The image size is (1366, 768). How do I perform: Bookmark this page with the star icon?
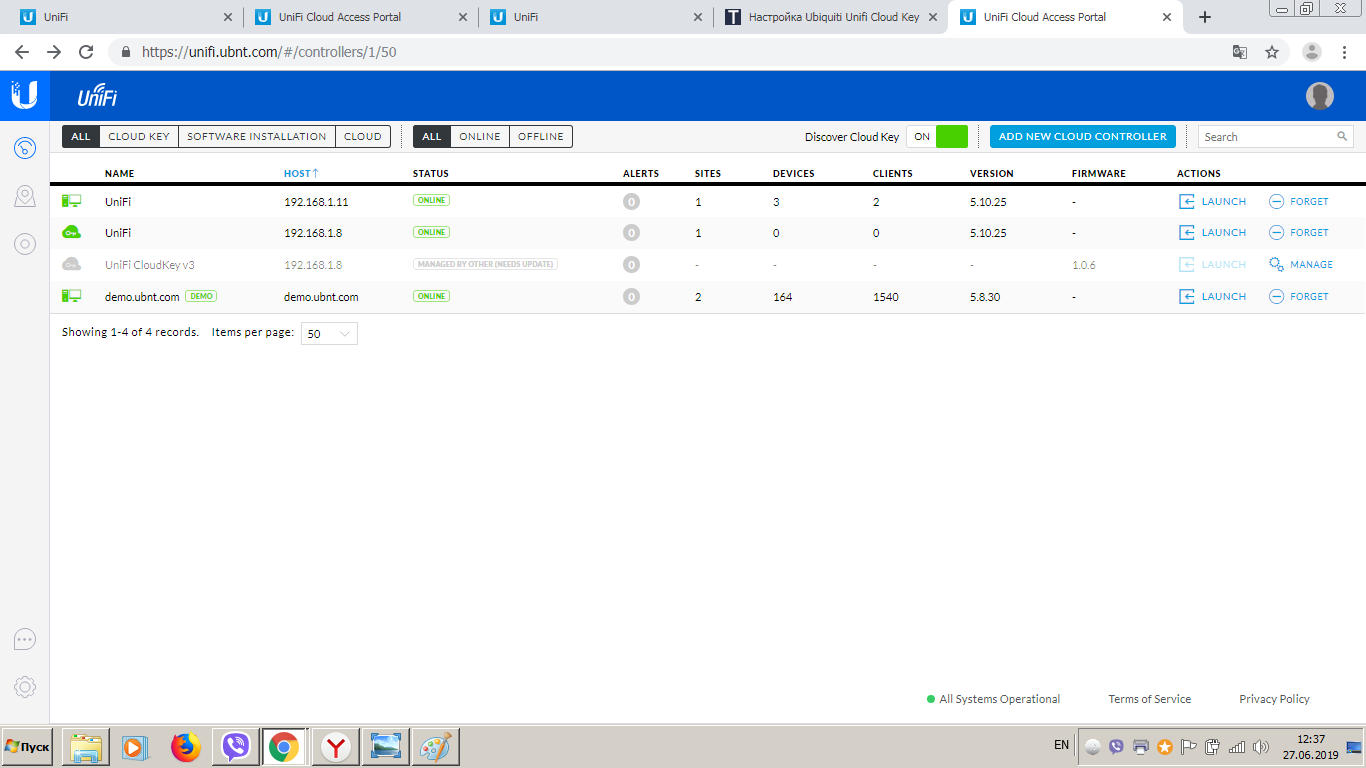click(1272, 52)
